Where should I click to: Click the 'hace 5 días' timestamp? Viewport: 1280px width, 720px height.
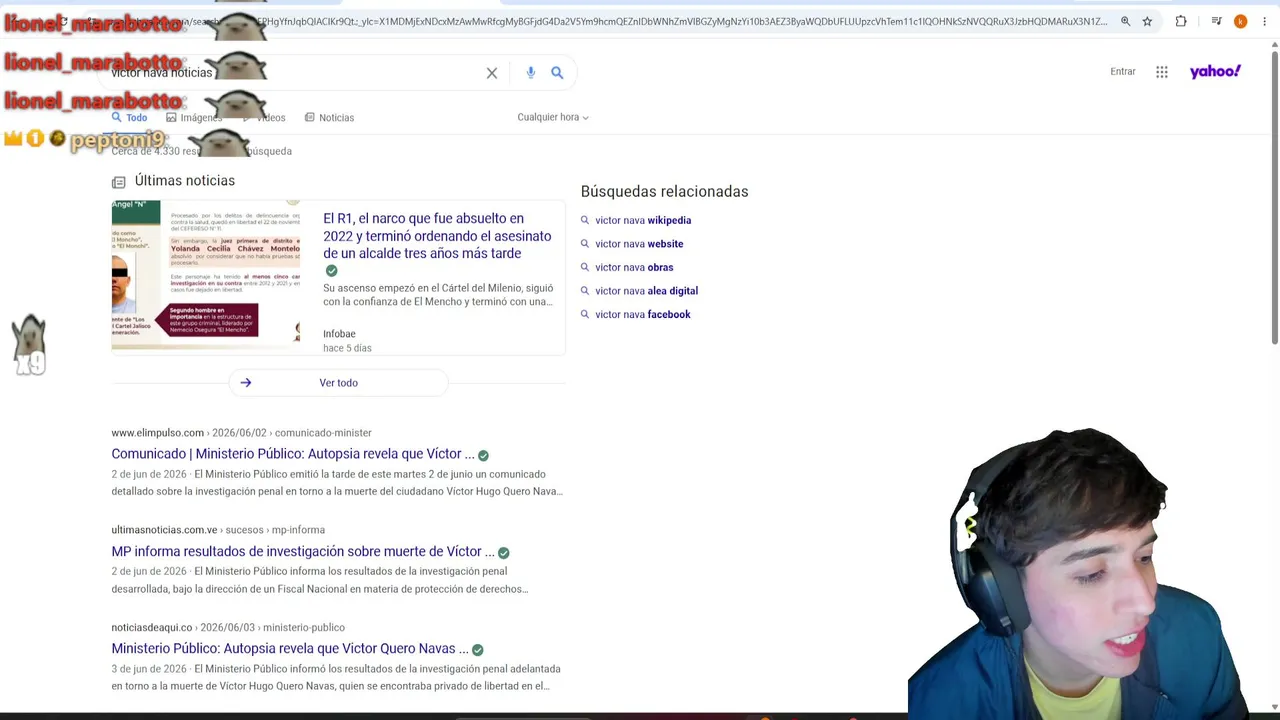(347, 348)
